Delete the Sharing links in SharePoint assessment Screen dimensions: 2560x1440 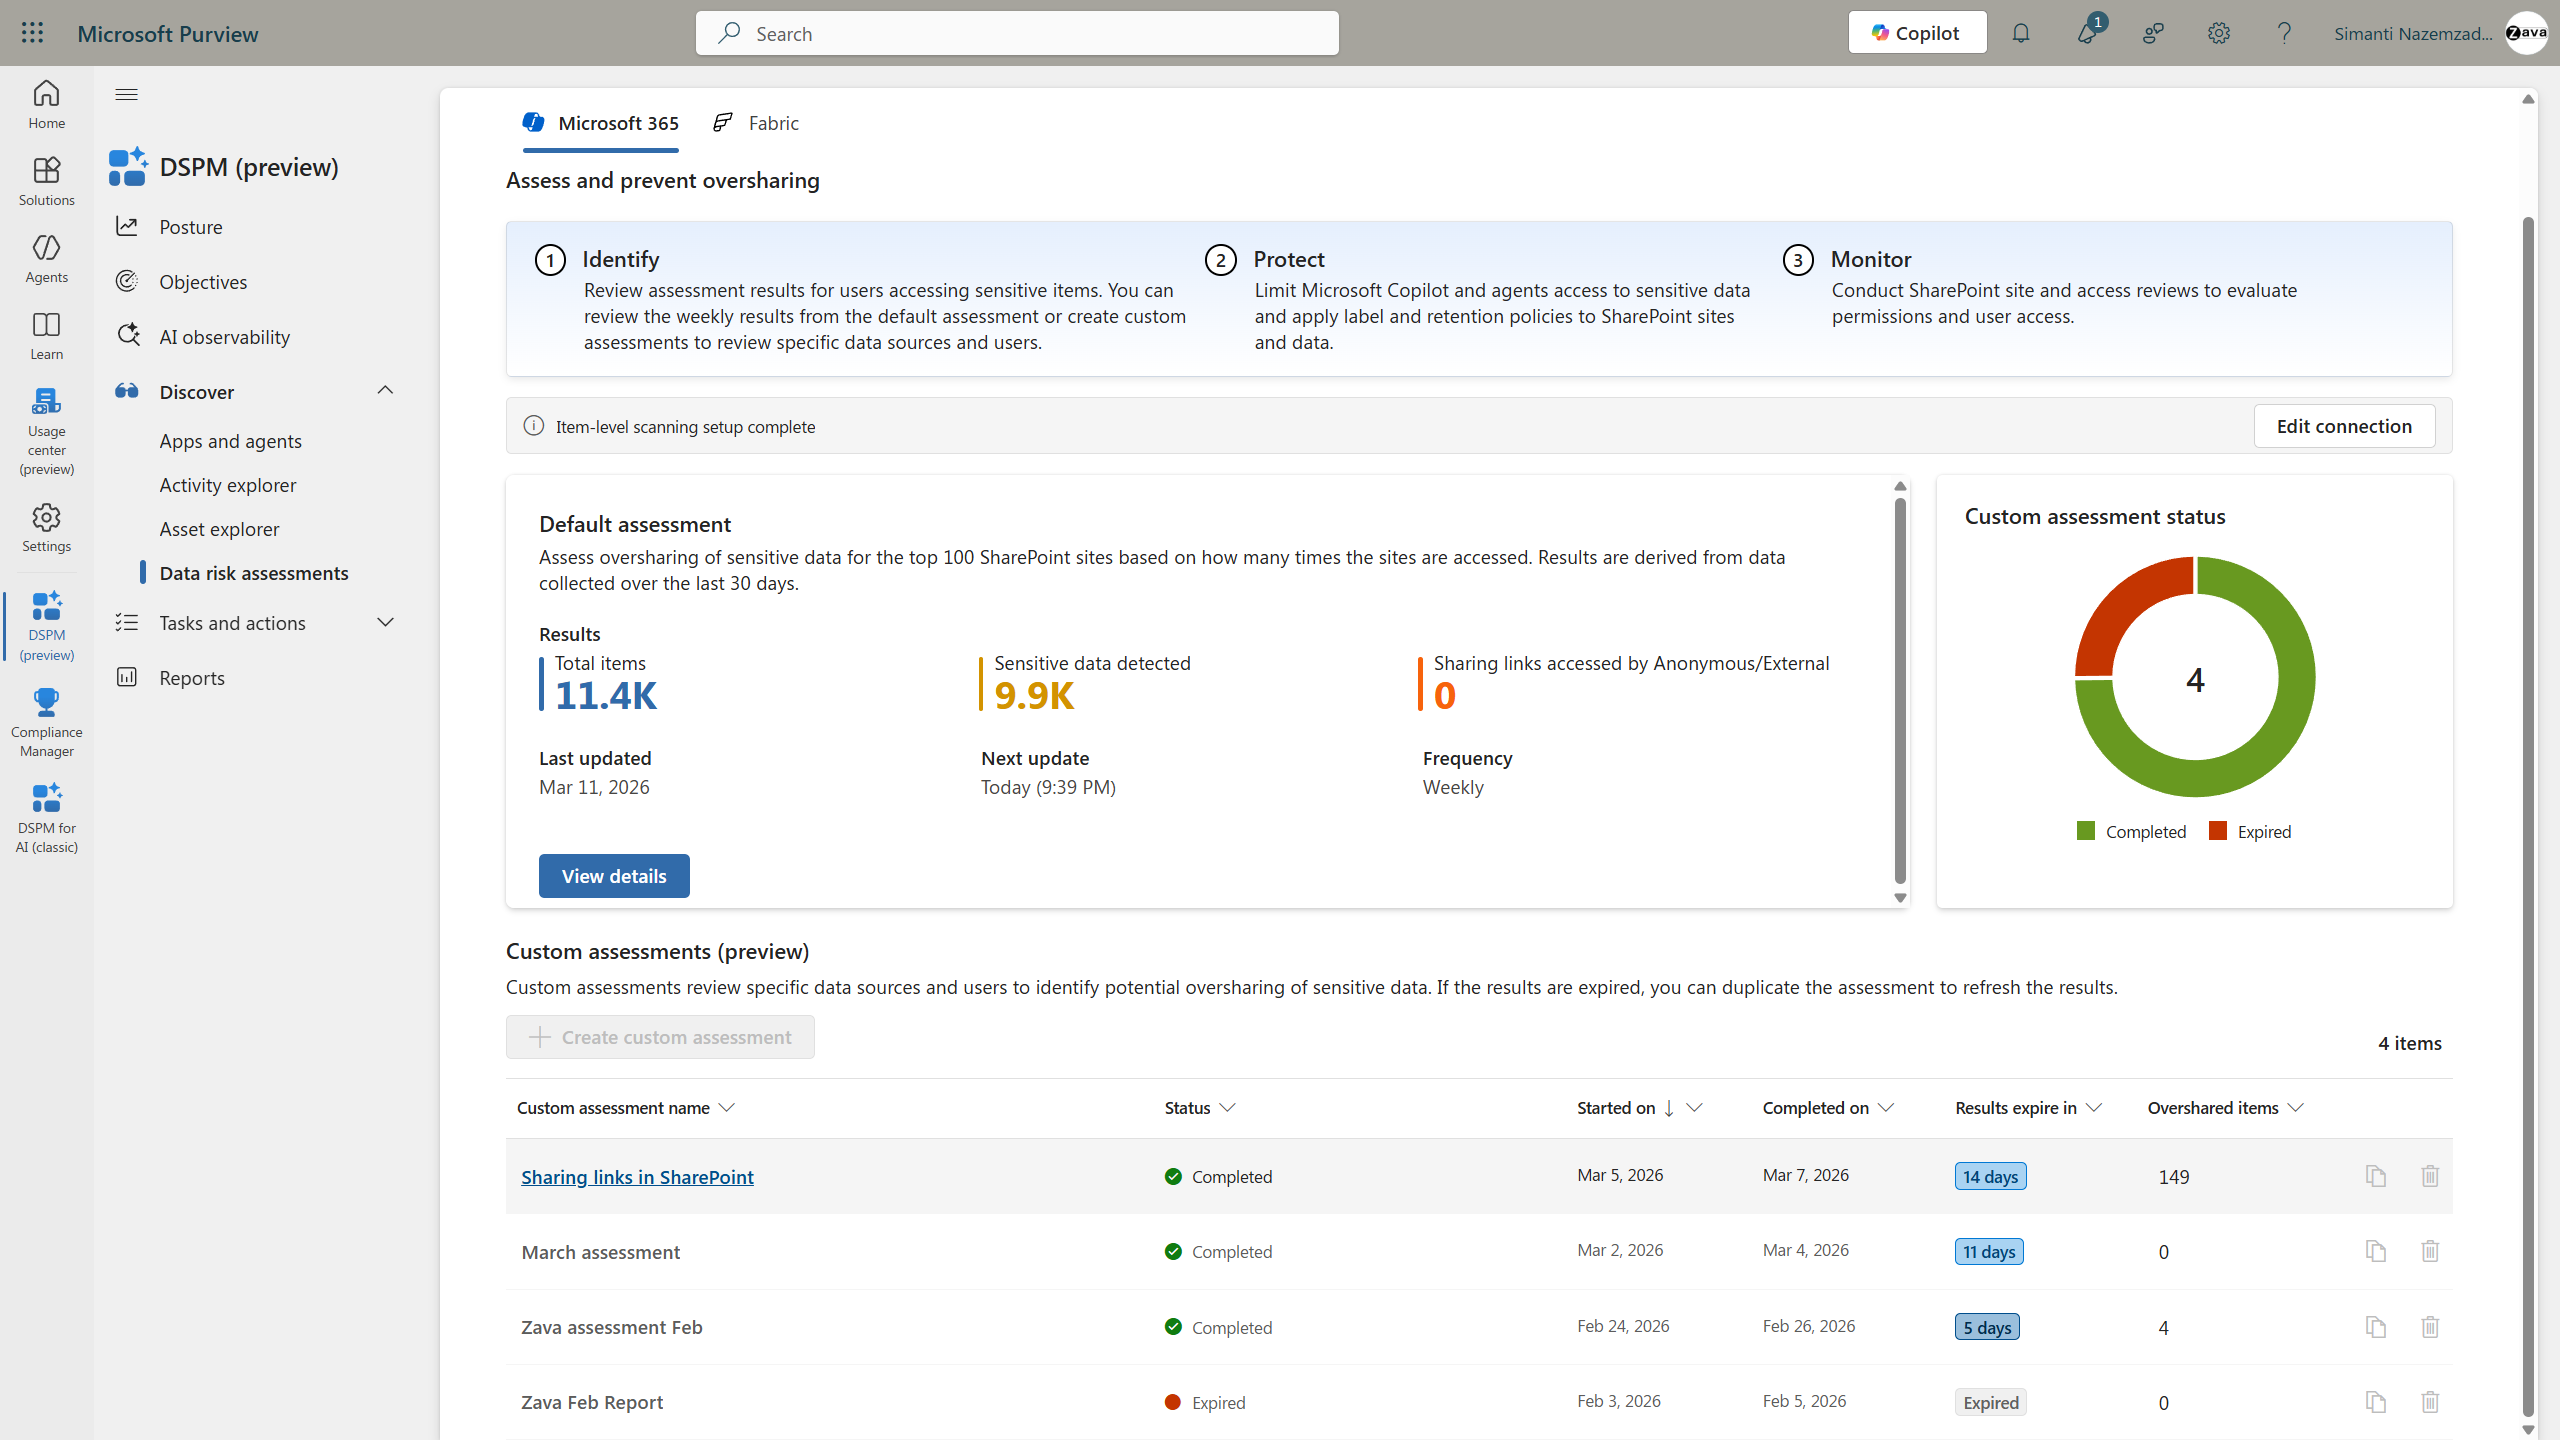[x=2430, y=1176]
